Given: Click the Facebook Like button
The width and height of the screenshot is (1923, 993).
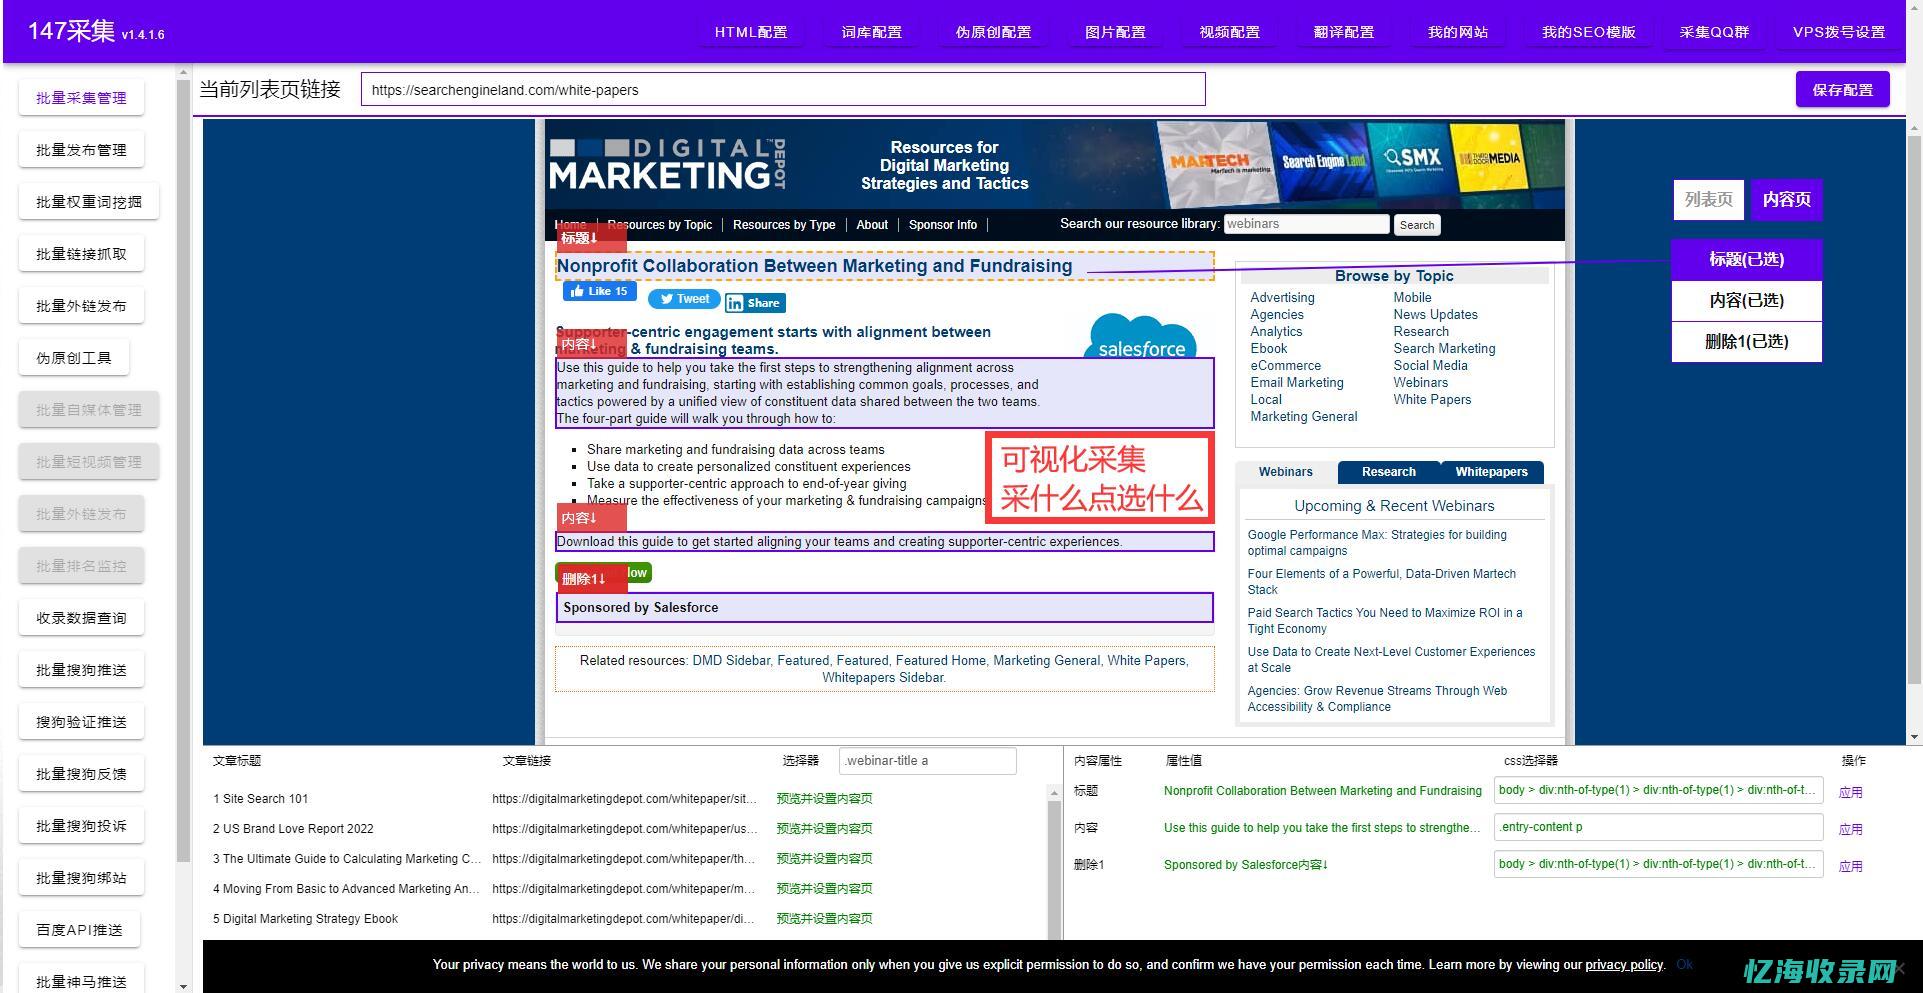Looking at the screenshot, I should (x=599, y=291).
